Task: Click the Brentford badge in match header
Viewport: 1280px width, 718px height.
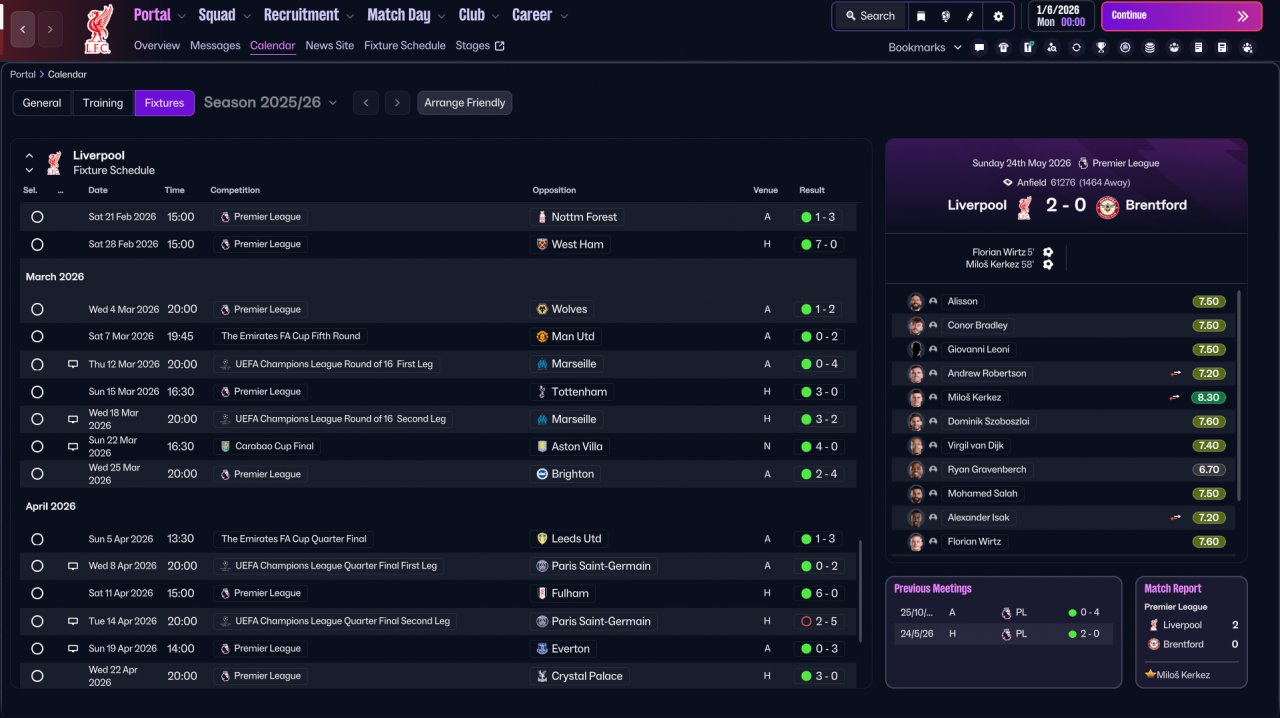Action: point(1107,207)
